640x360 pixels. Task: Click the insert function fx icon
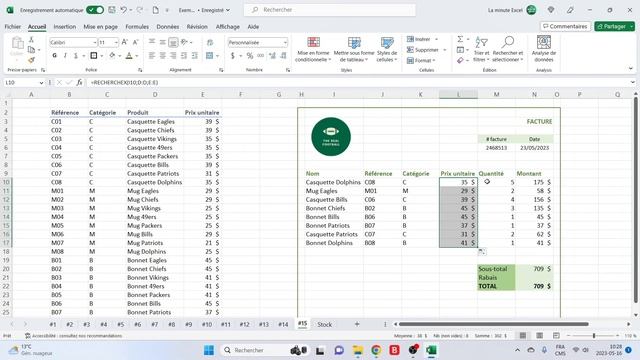click(x=79, y=82)
